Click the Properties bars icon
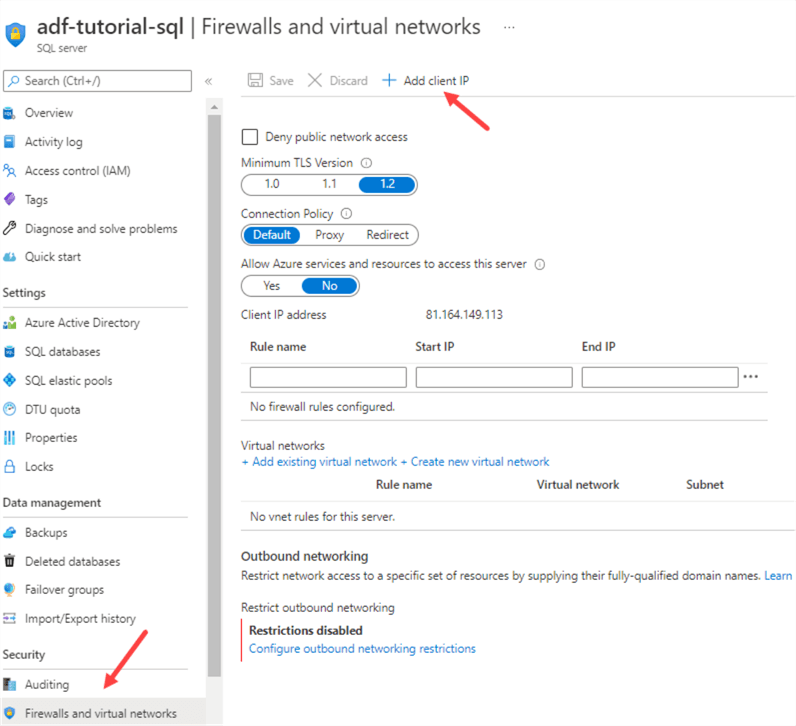 [x=9, y=438]
